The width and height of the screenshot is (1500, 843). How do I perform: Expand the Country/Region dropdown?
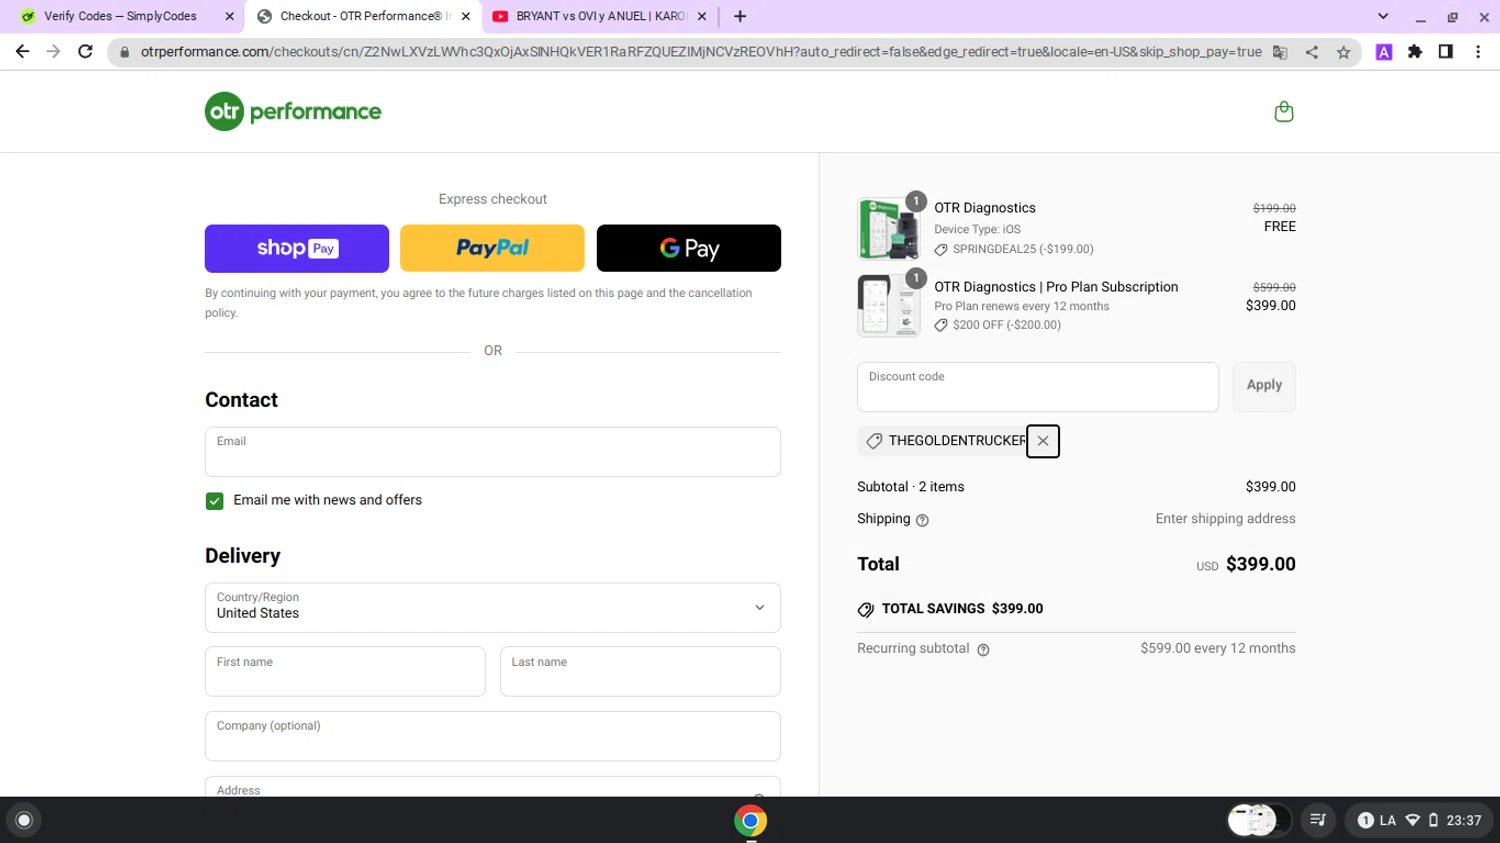(493, 608)
